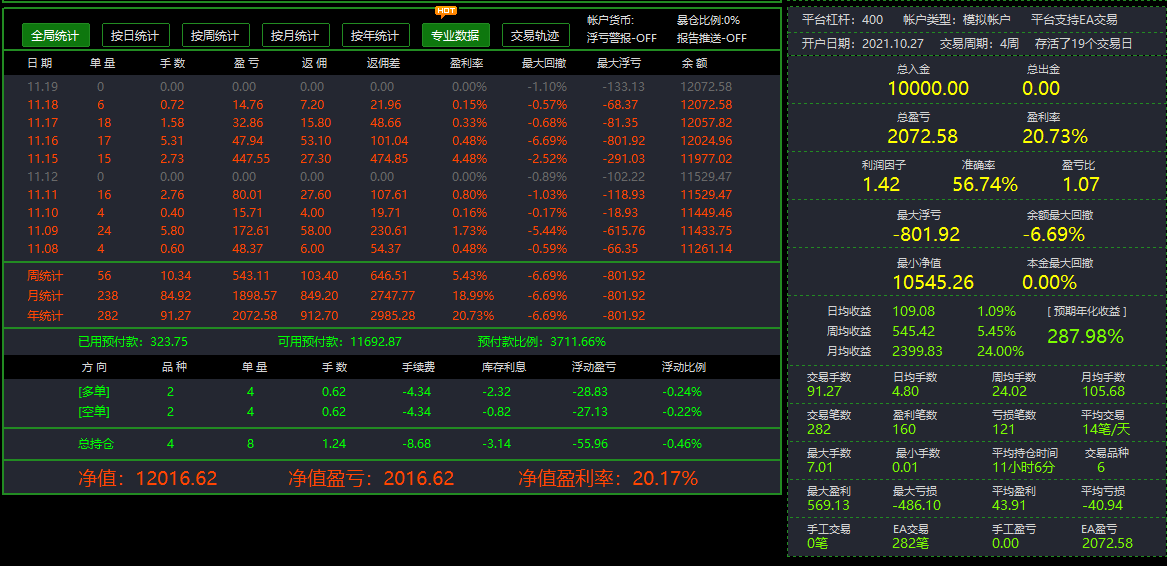1167x566 pixels.
Task: Click the 日期 column header
Action: click(x=39, y=64)
